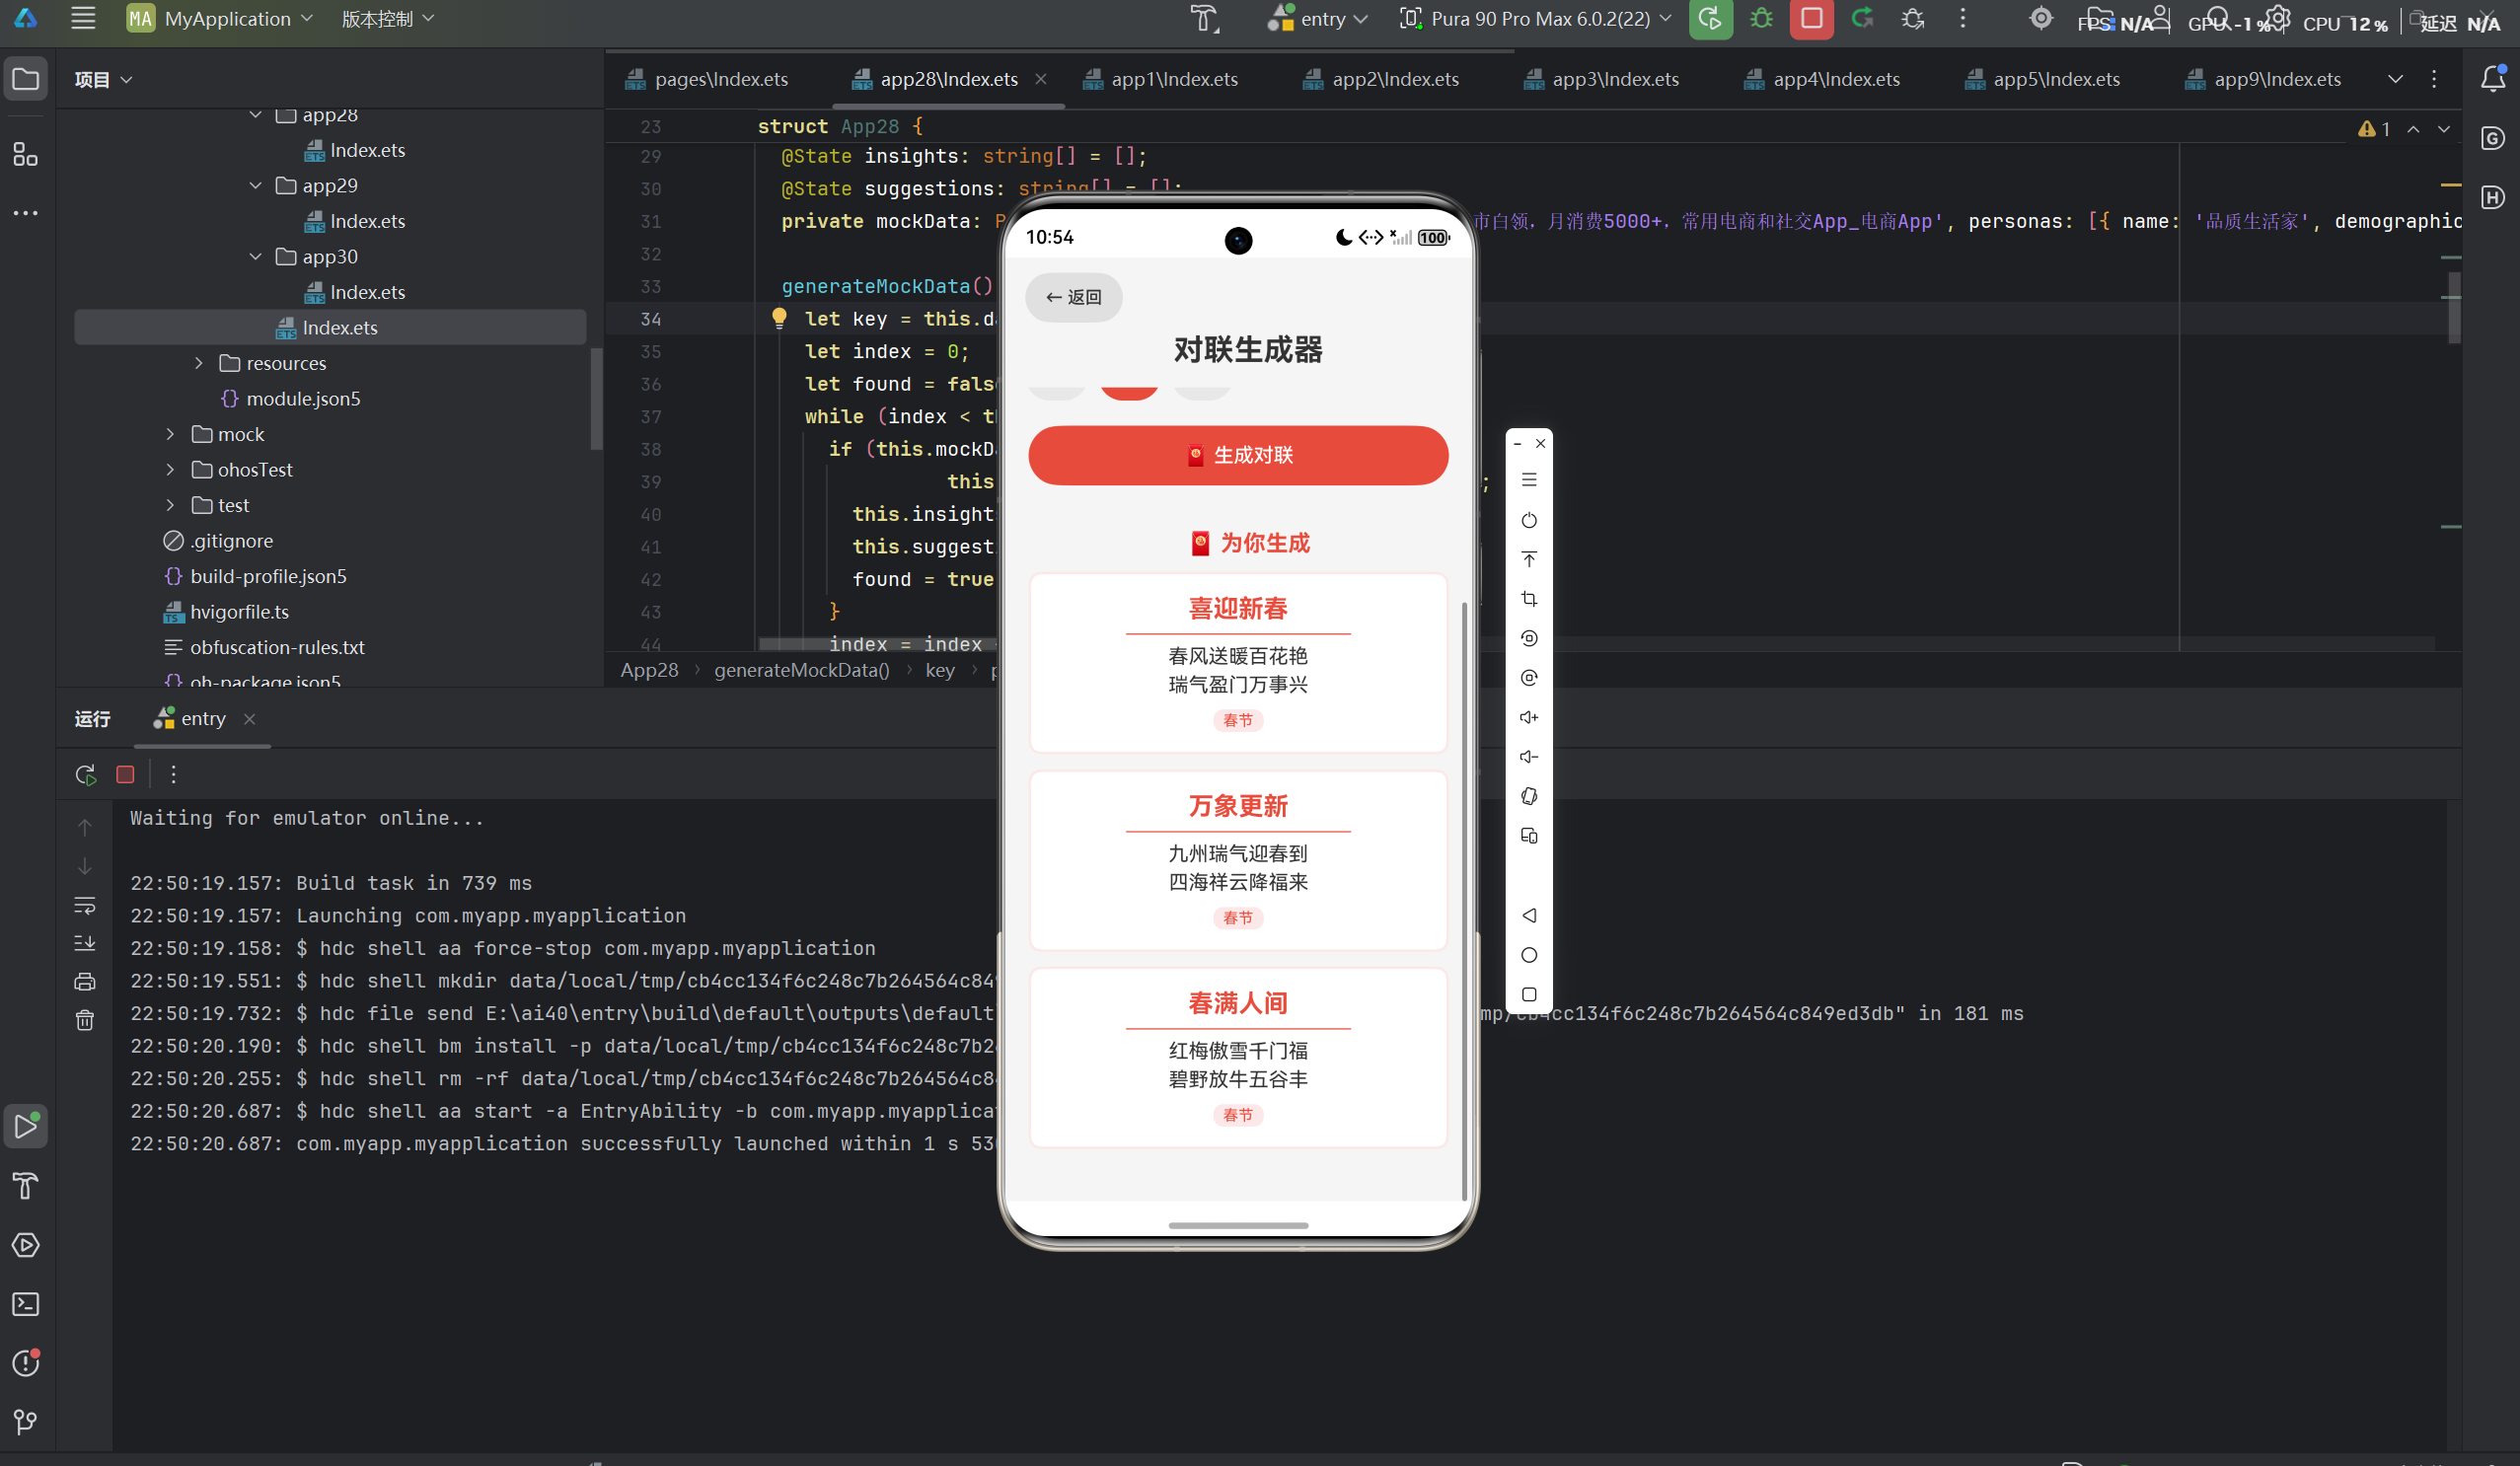Open the 版本控制 dropdown
Screen dimensions: 2520x1466
[388, 18]
